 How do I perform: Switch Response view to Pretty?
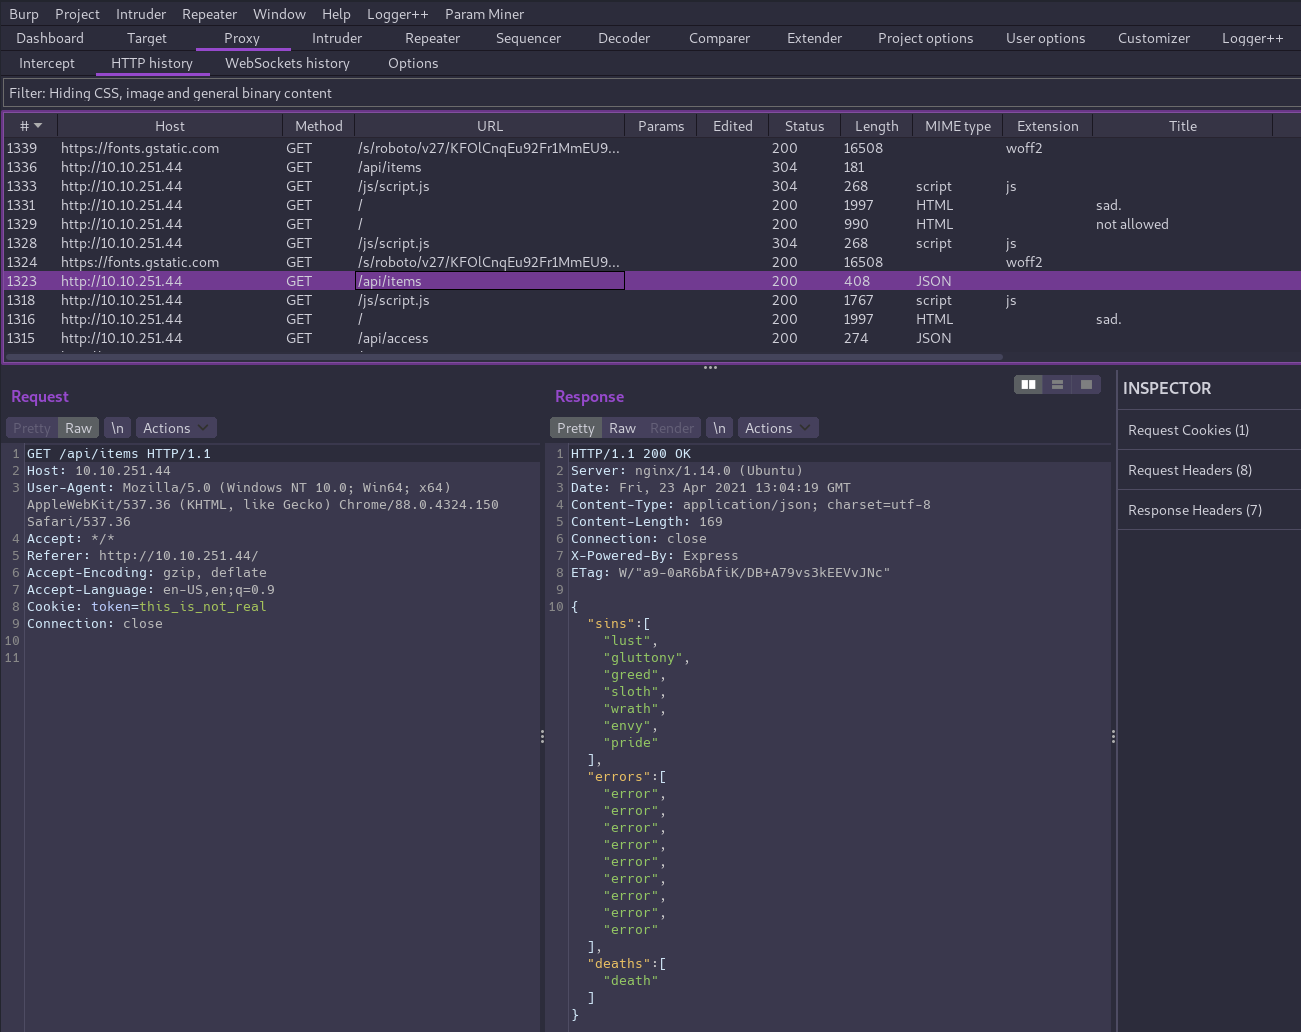575,428
